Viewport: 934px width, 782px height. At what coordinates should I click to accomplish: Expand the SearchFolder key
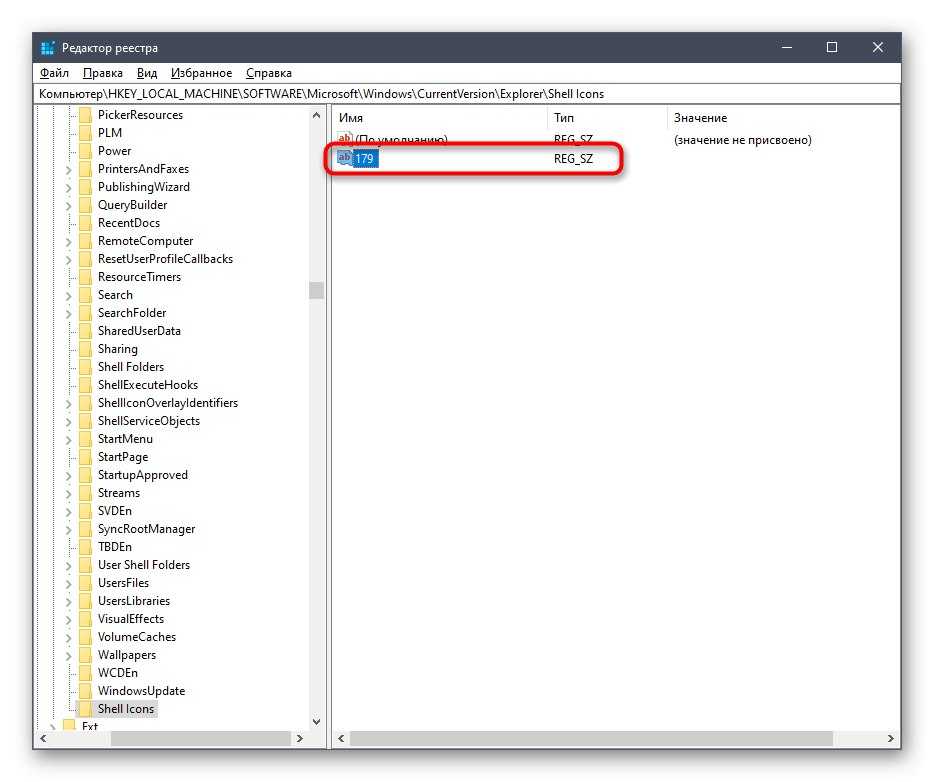point(68,314)
